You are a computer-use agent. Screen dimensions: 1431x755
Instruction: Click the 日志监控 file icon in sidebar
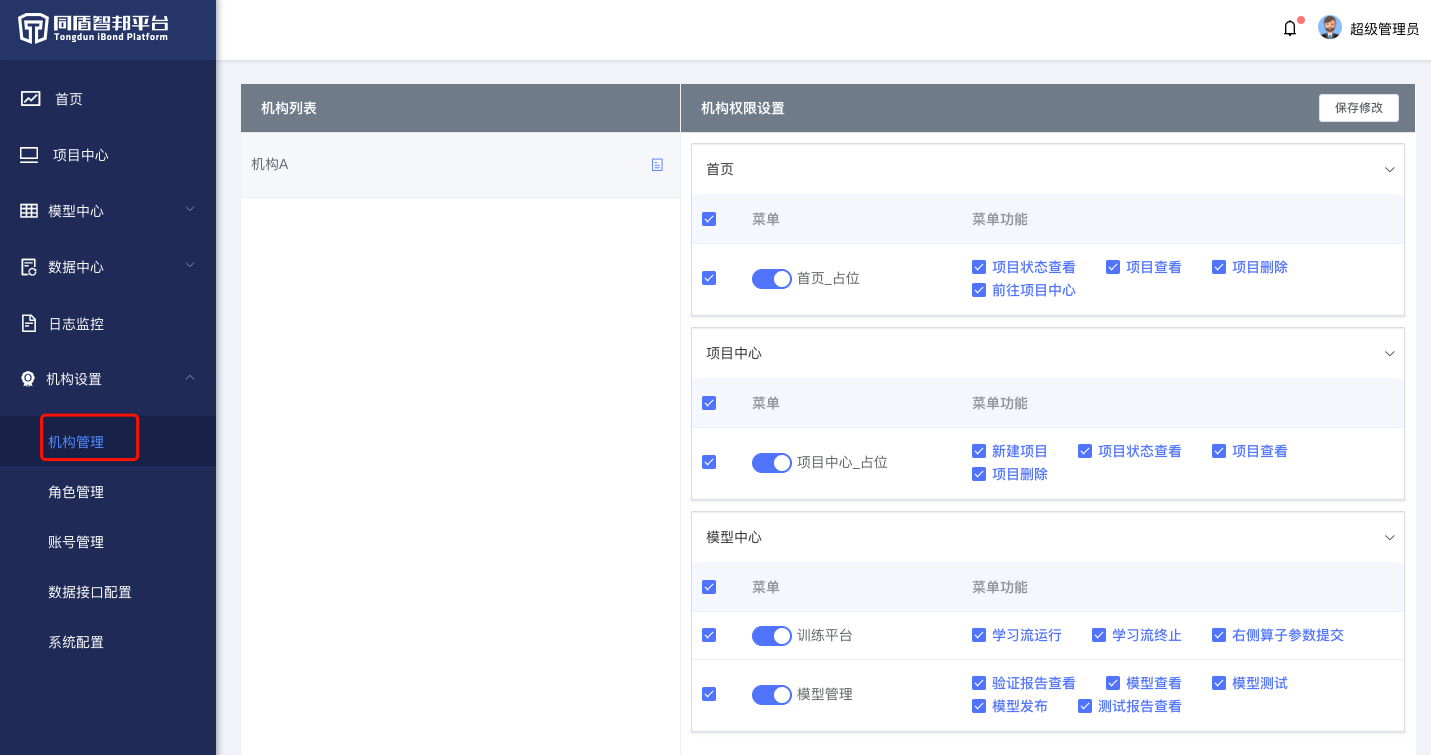point(29,323)
